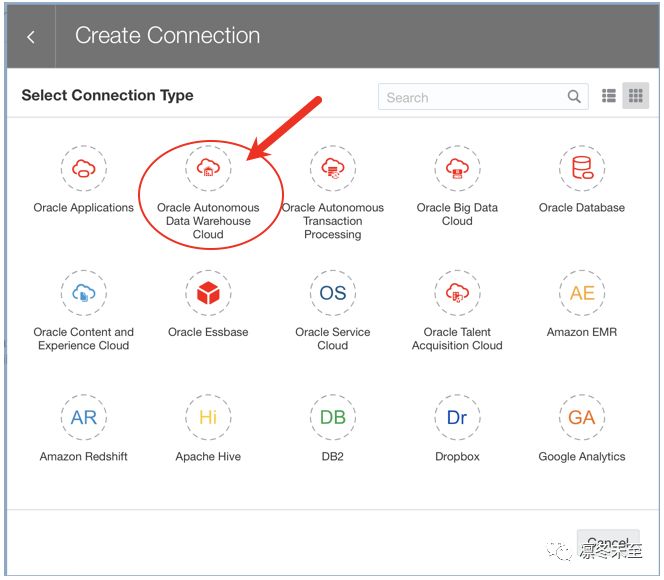The height and width of the screenshot is (580, 664).
Task: Pick the Google Analytics GA icon
Action: pos(582,417)
